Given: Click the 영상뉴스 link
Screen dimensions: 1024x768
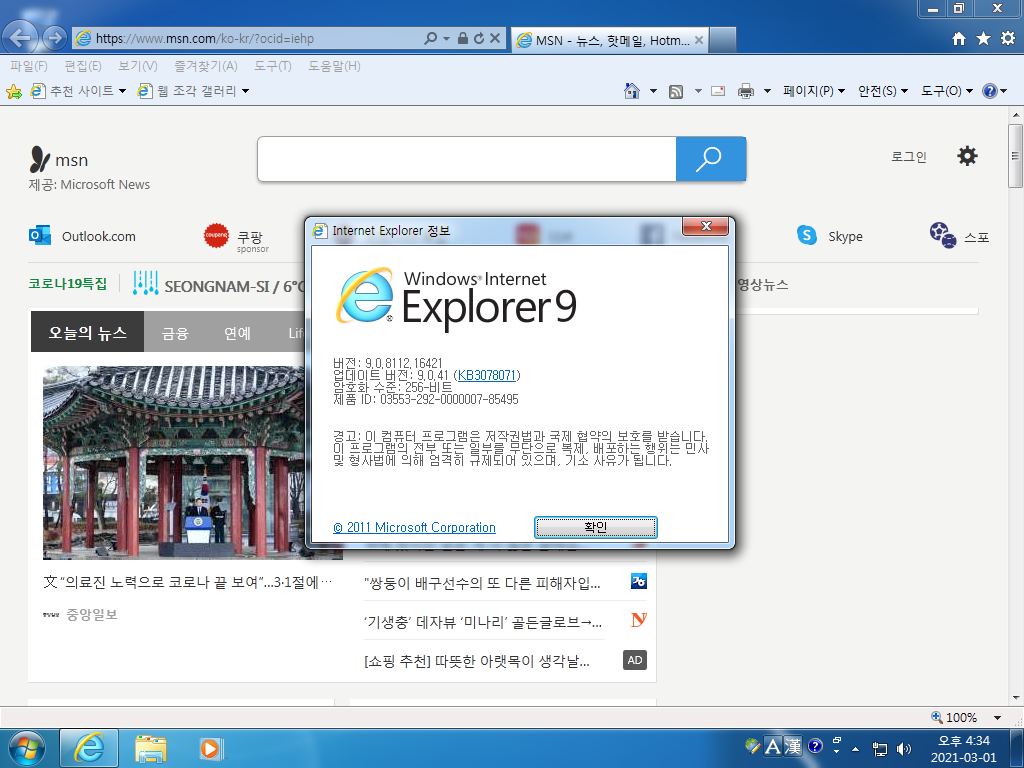Looking at the screenshot, I should [763, 285].
